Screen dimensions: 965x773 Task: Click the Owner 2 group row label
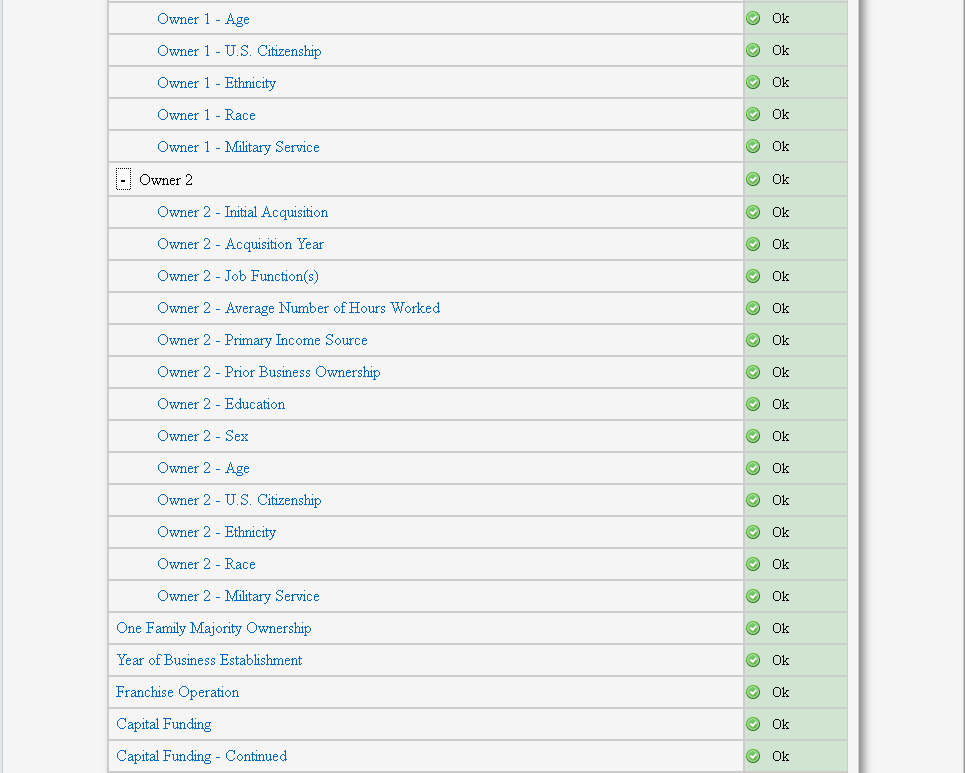tap(166, 180)
